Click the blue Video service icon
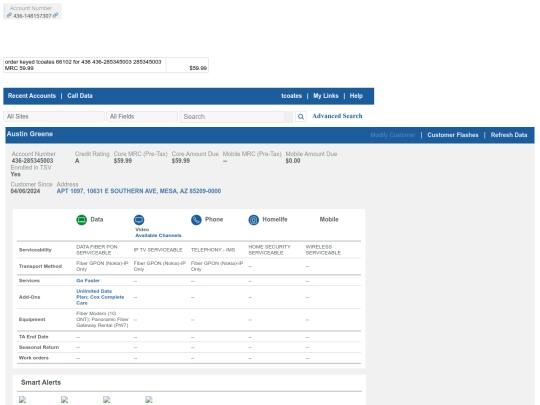Viewport: 540px width, 405px height. [139, 220]
